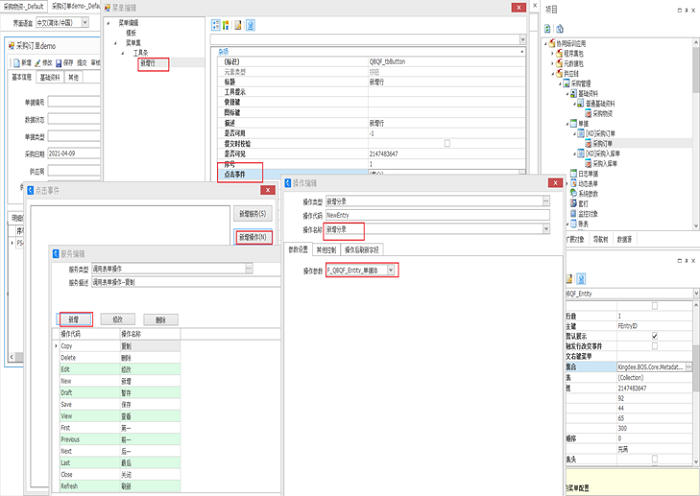Toggle the checkbox above 列数 in entity properties
The image size is (700, 496).
tap(654, 306)
